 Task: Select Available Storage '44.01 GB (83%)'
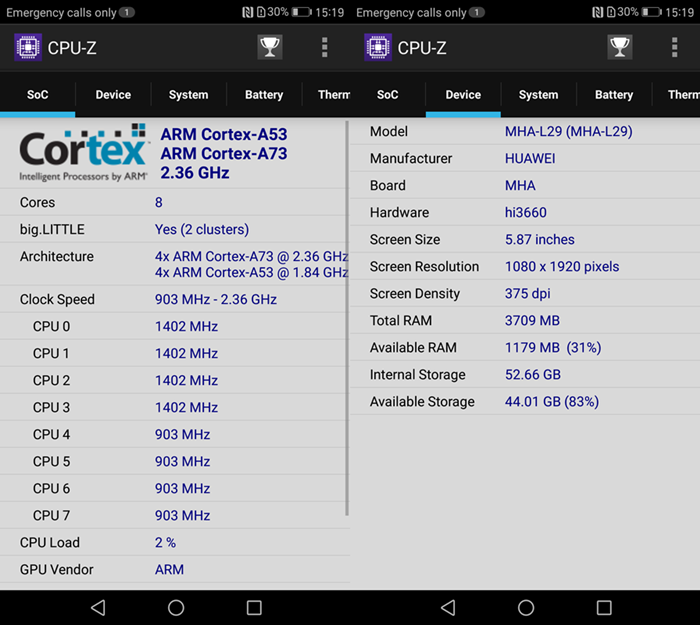click(x=551, y=401)
